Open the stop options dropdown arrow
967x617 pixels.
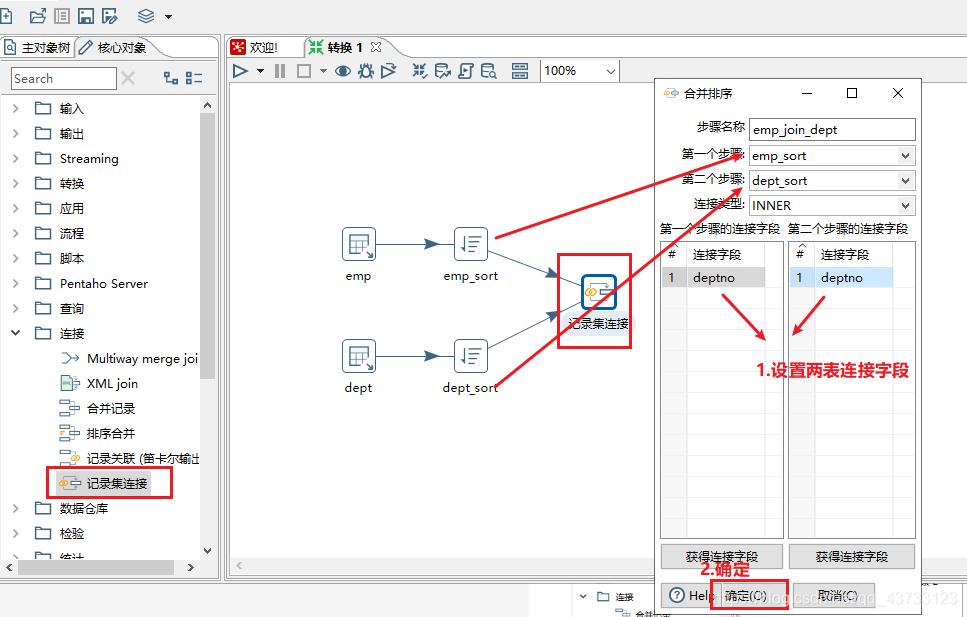click(323, 72)
